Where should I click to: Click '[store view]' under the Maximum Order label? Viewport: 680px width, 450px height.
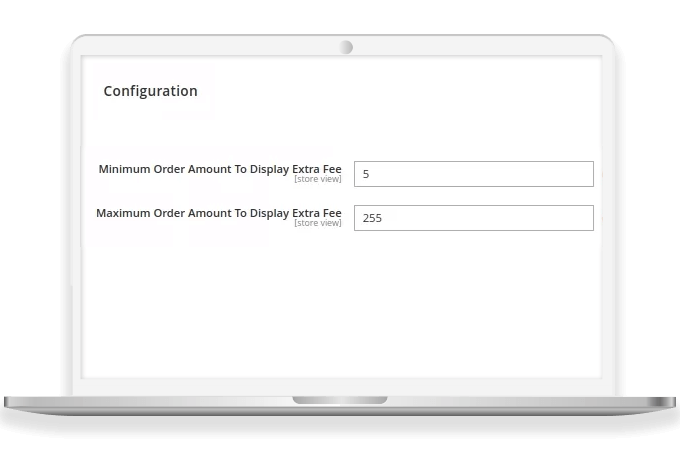[318, 223]
